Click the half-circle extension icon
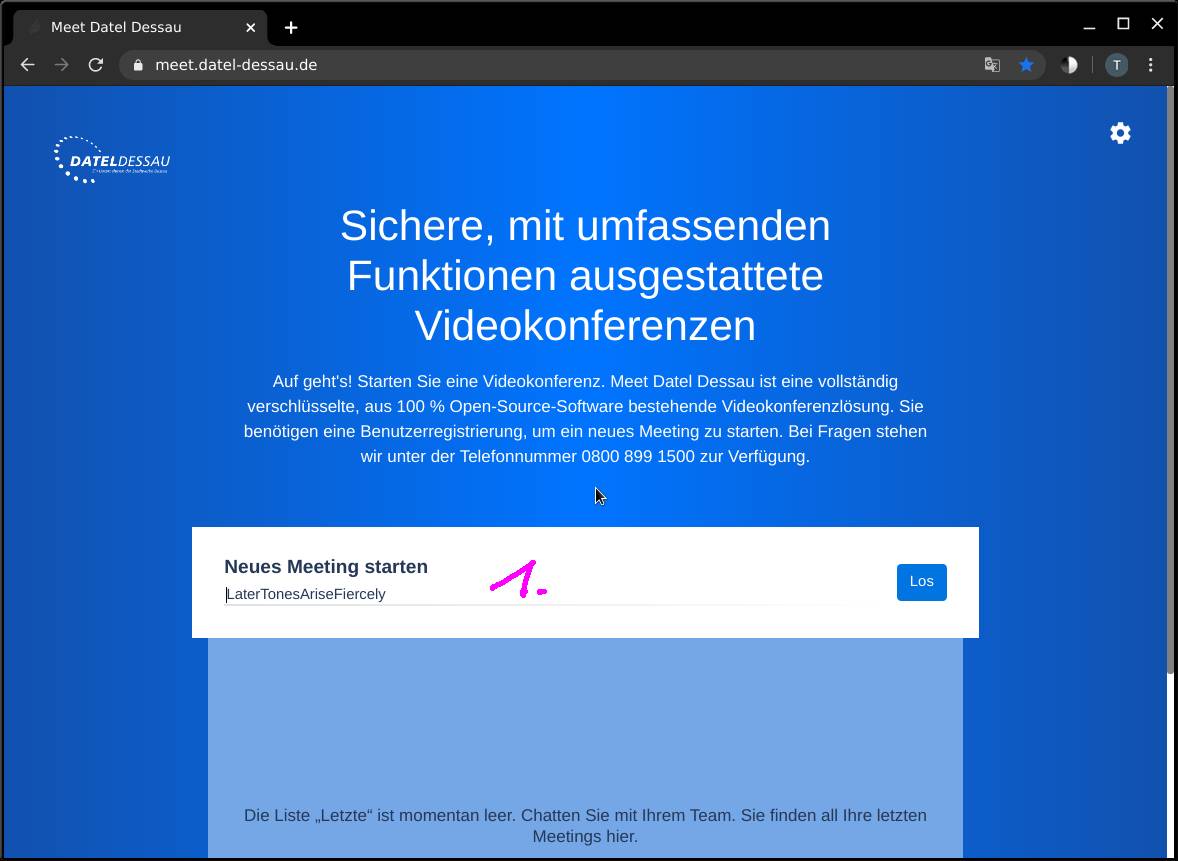 click(1069, 65)
